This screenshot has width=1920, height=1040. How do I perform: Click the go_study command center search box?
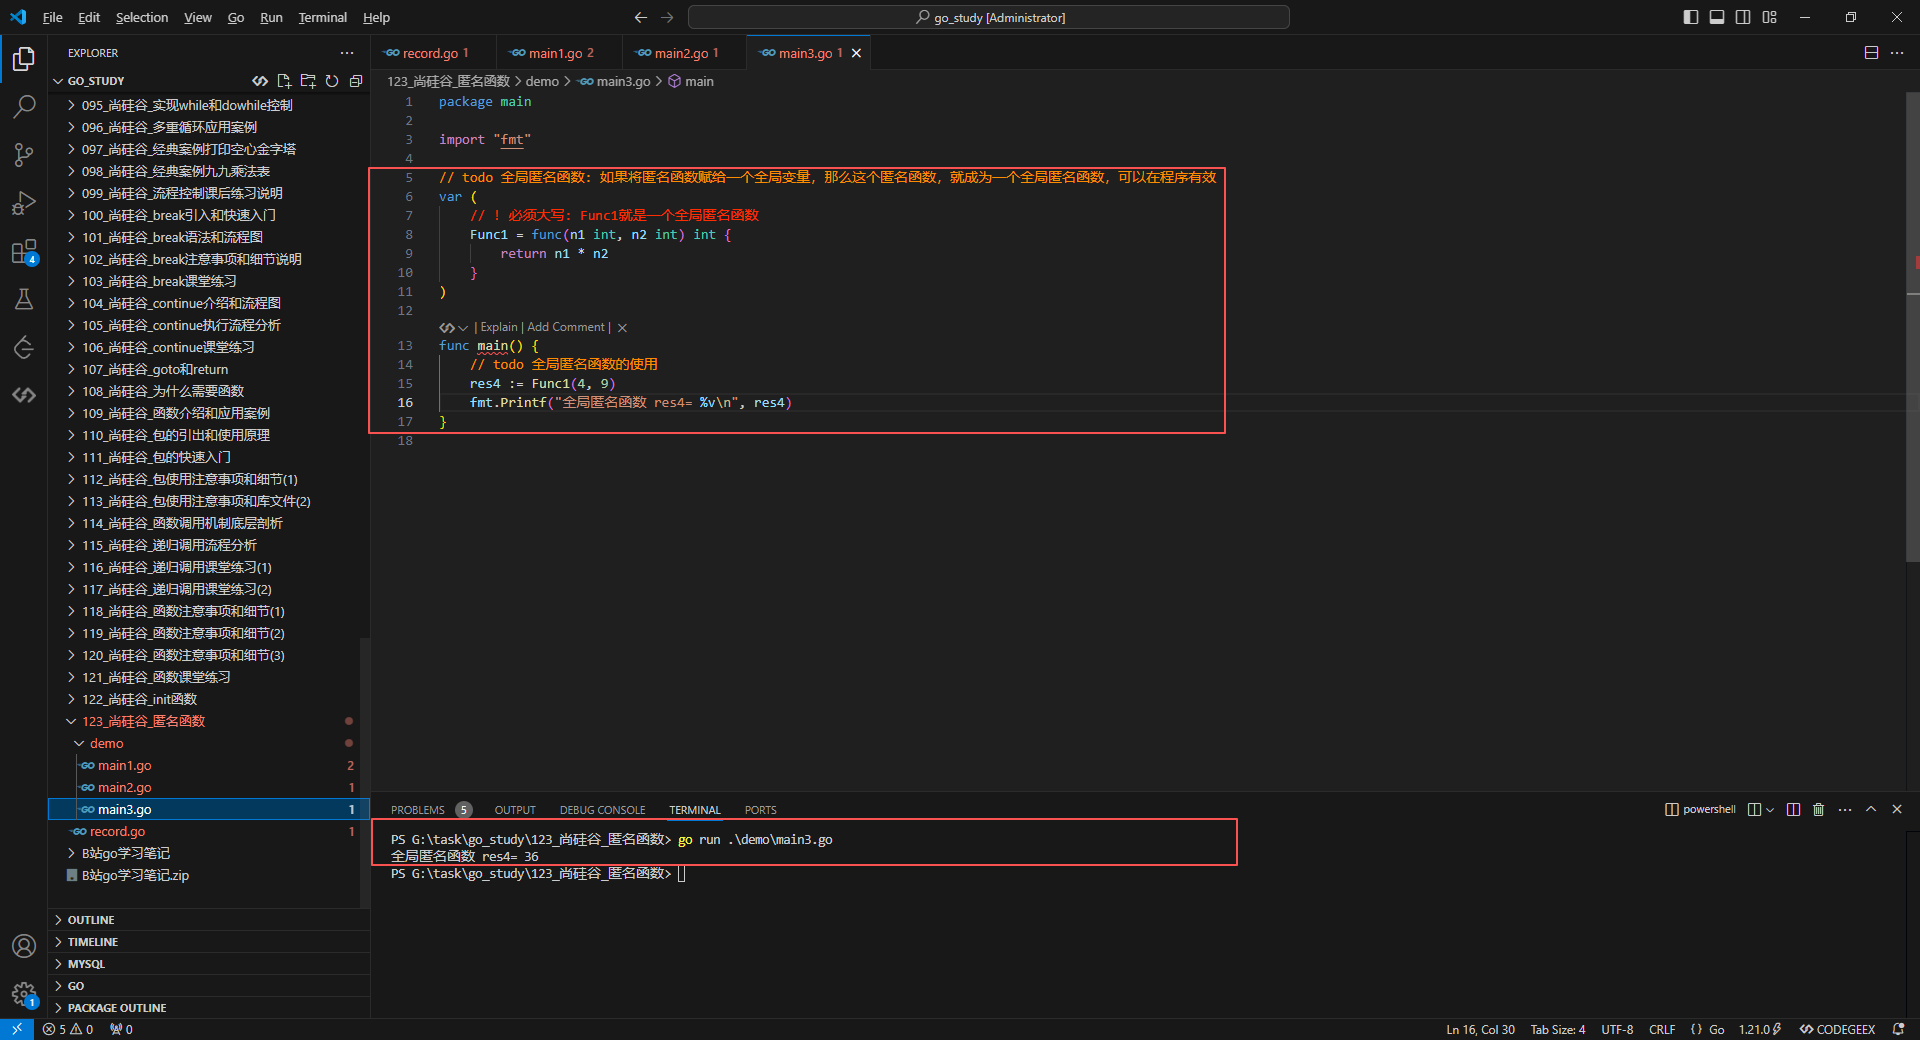coord(989,17)
